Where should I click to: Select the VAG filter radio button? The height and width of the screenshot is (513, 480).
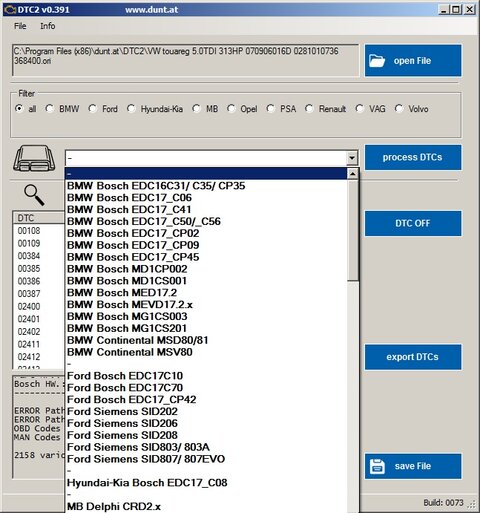pyautogui.click(x=359, y=109)
